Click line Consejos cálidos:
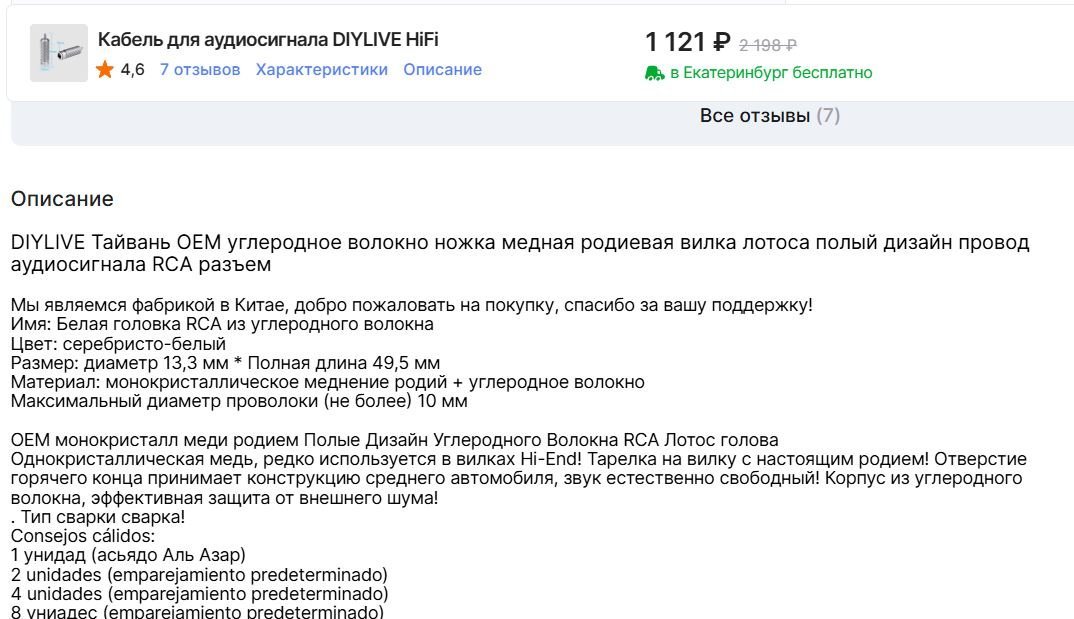 click(83, 536)
